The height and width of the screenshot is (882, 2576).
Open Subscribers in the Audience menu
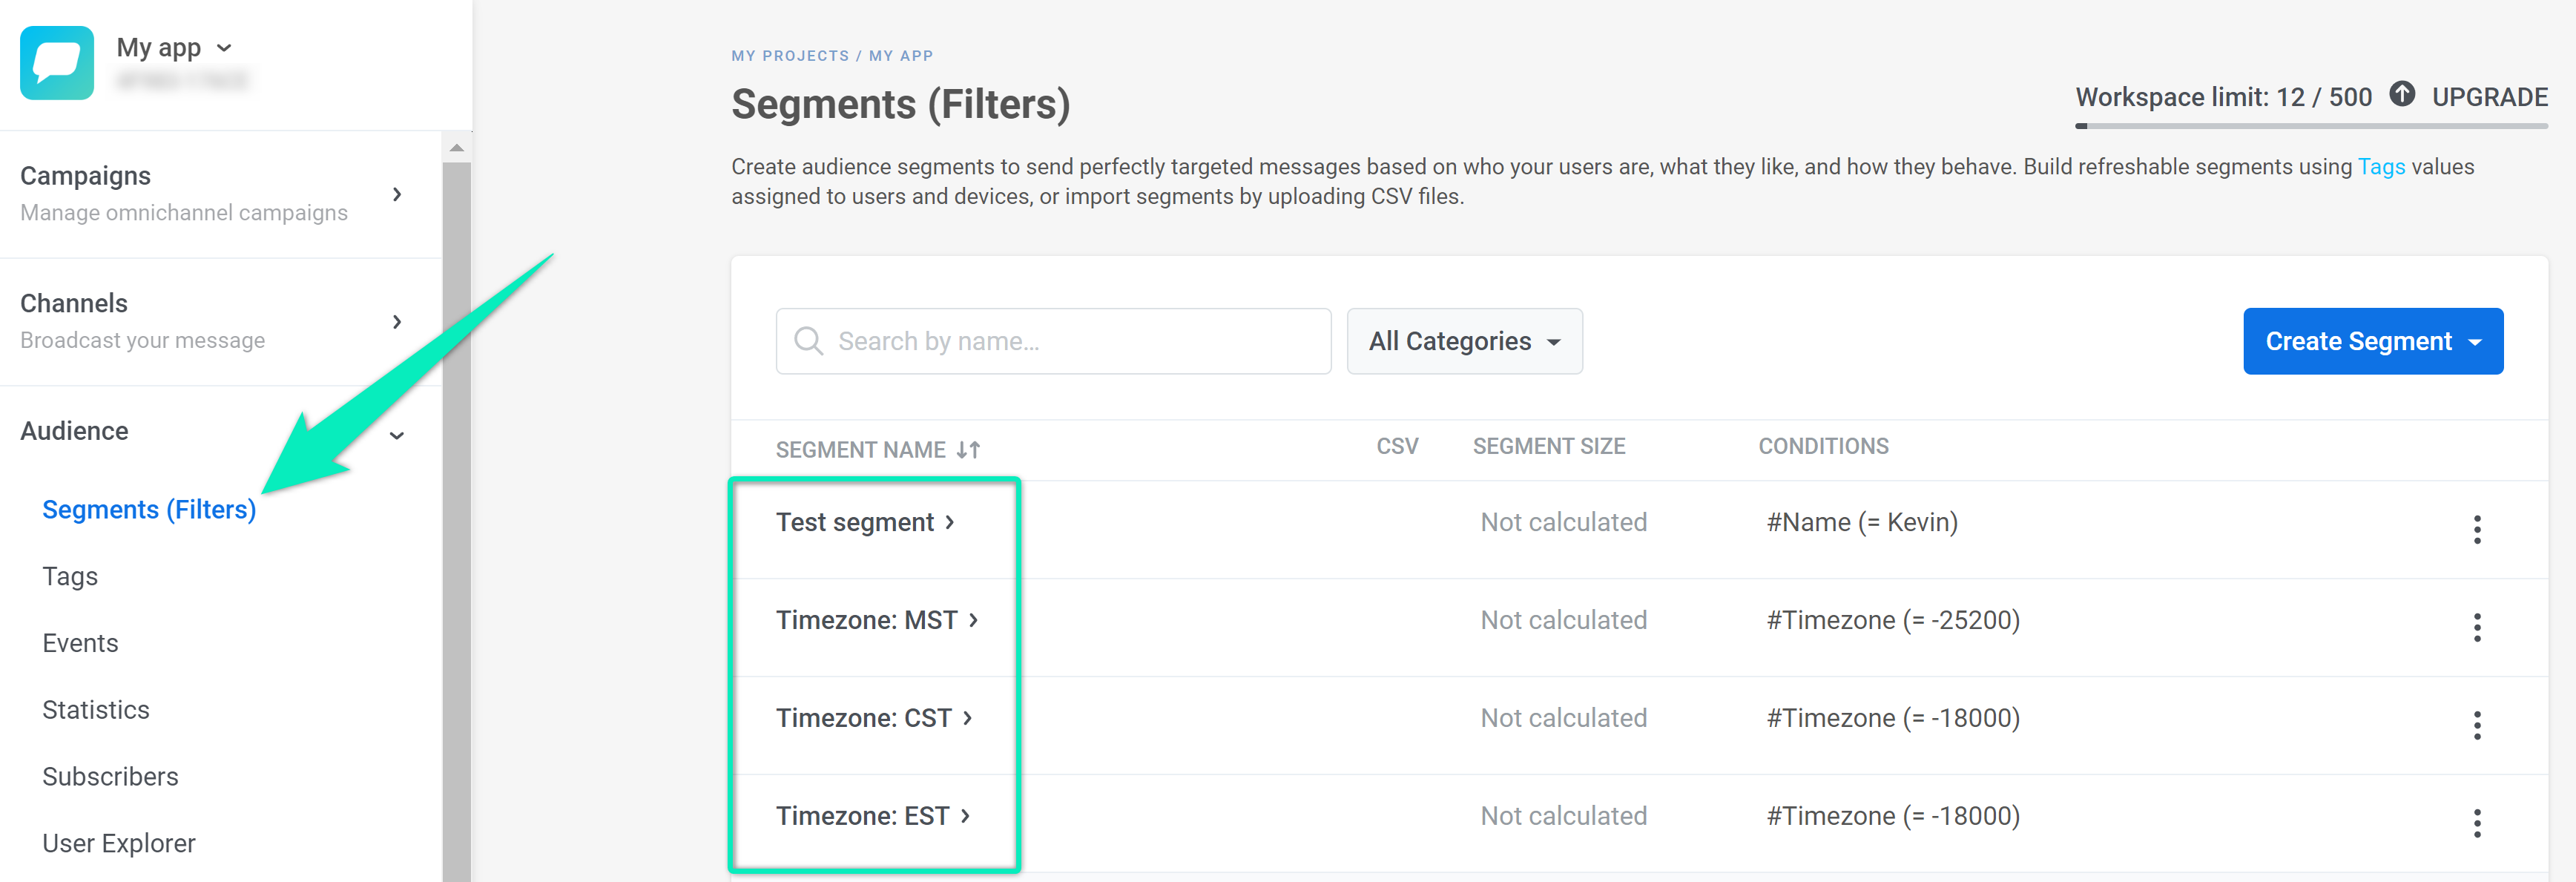coord(110,777)
